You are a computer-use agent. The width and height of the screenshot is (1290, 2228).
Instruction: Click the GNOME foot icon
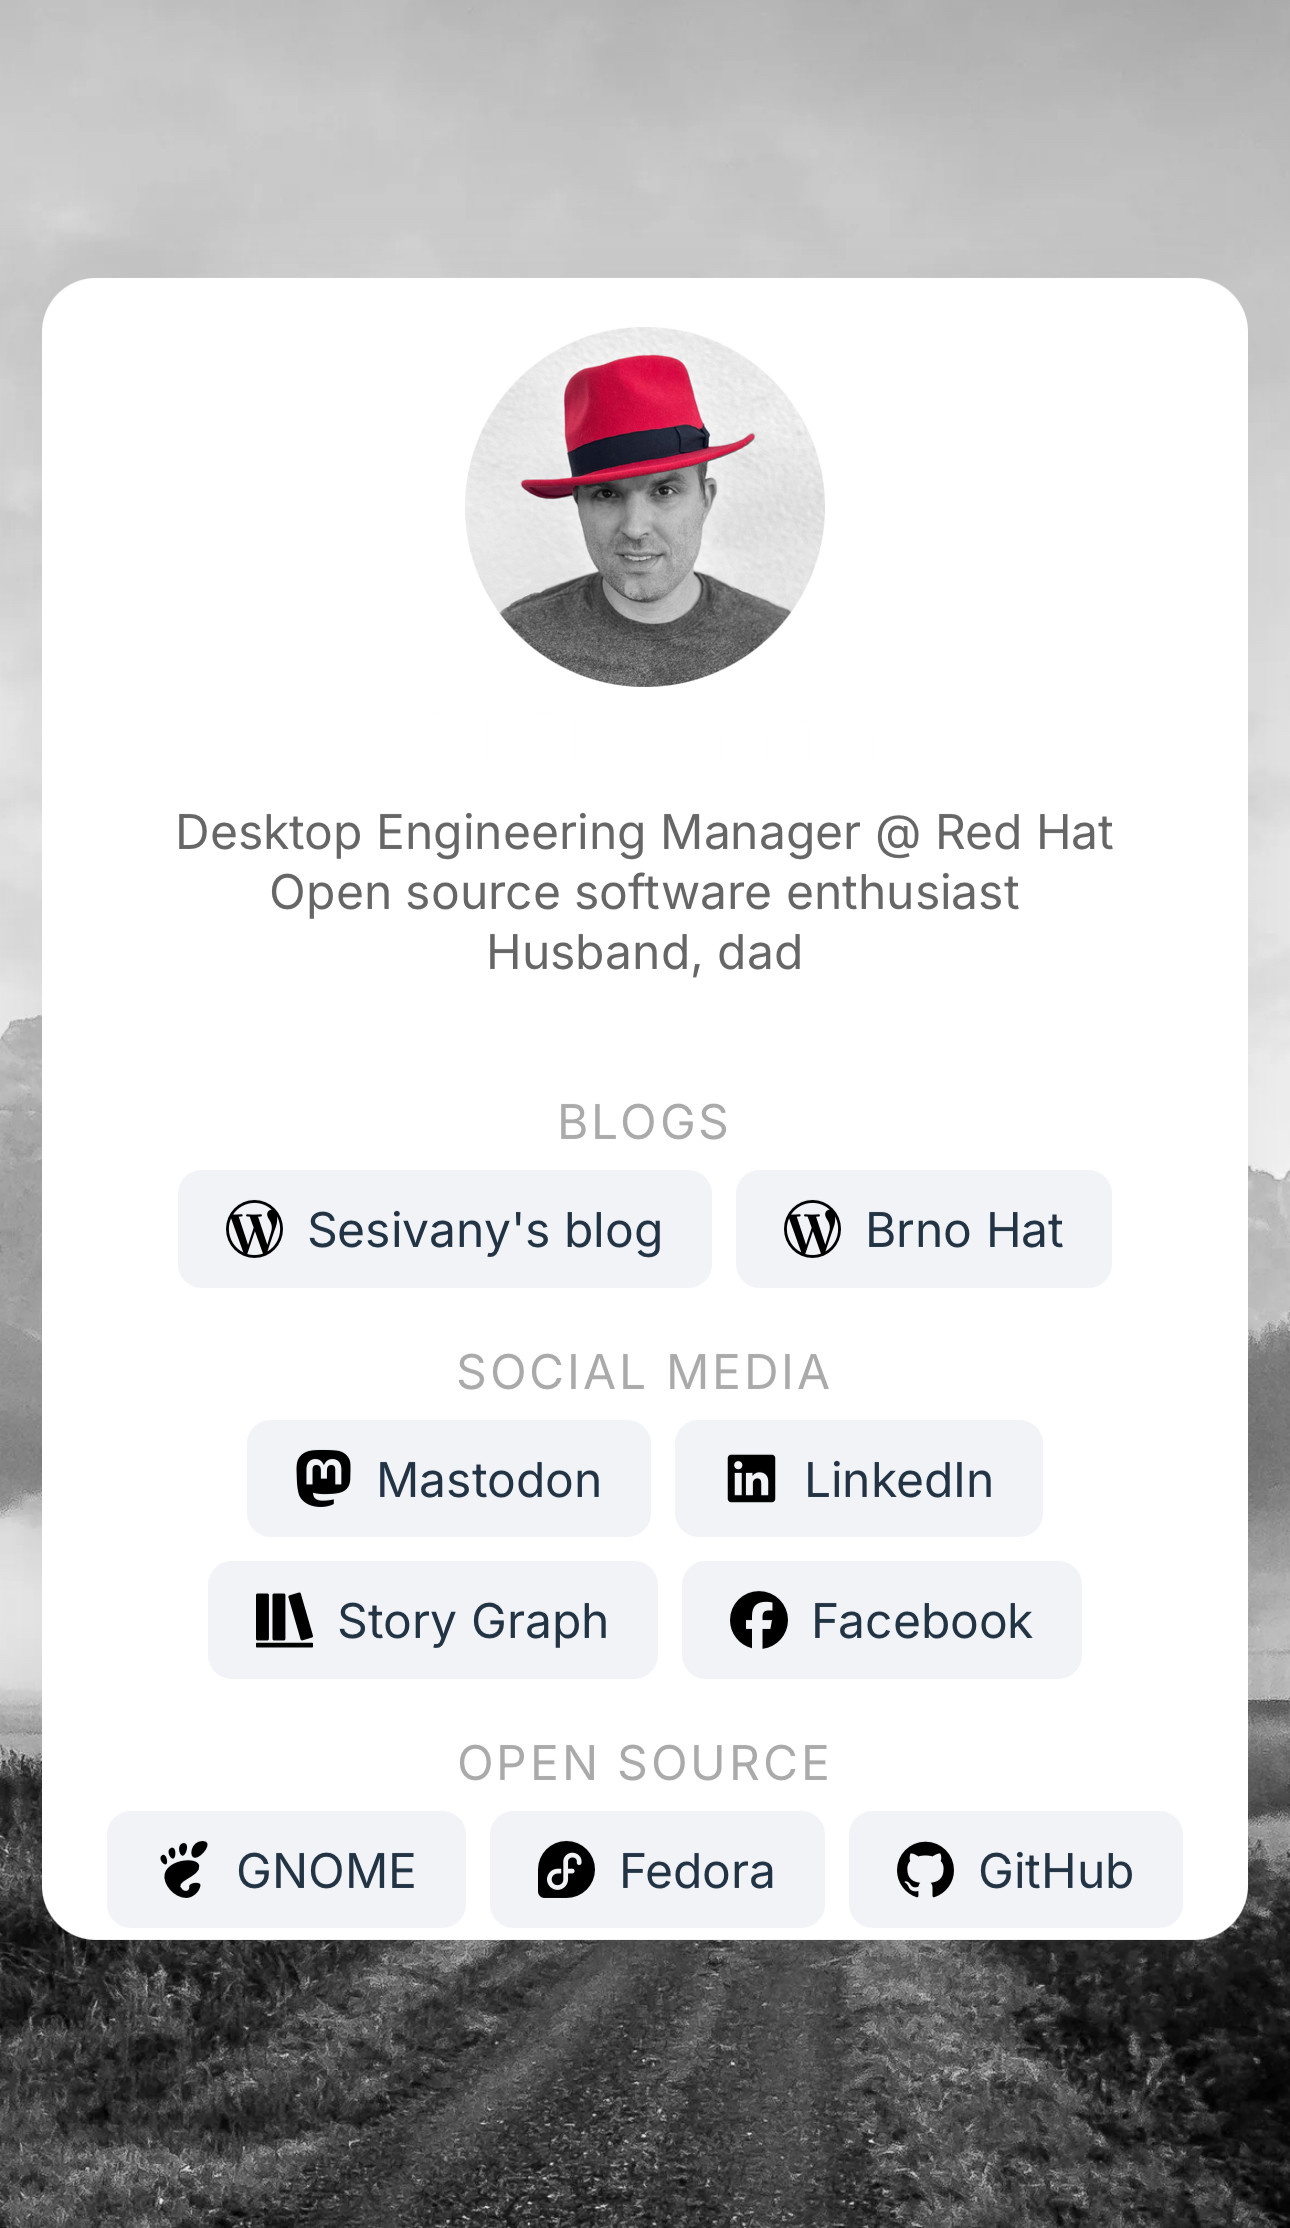pos(184,1869)
